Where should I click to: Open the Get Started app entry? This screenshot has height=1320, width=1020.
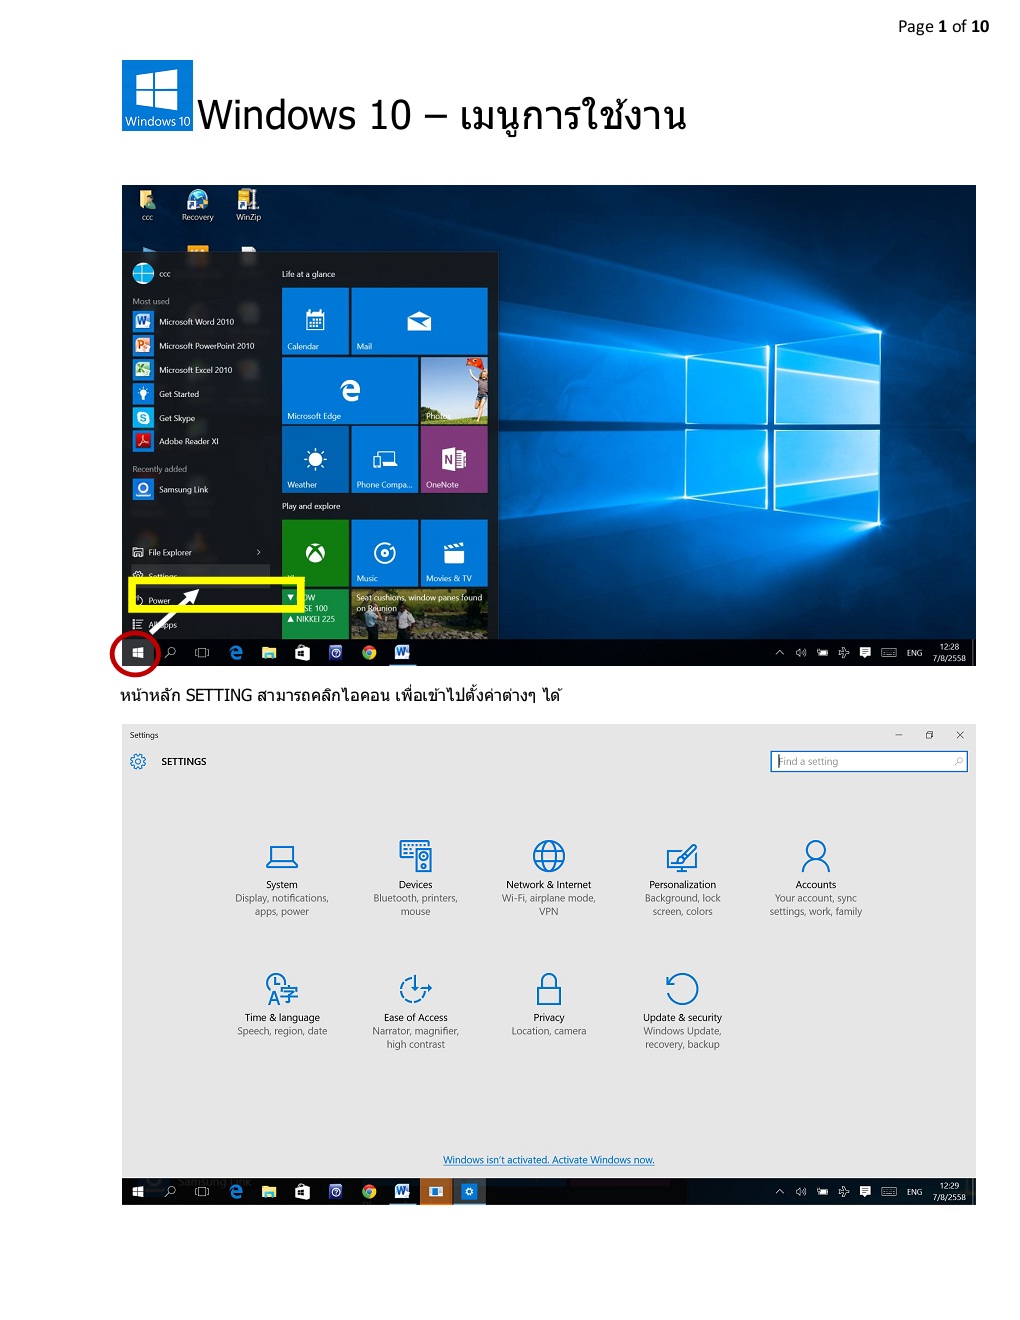[x=196, y=394]
